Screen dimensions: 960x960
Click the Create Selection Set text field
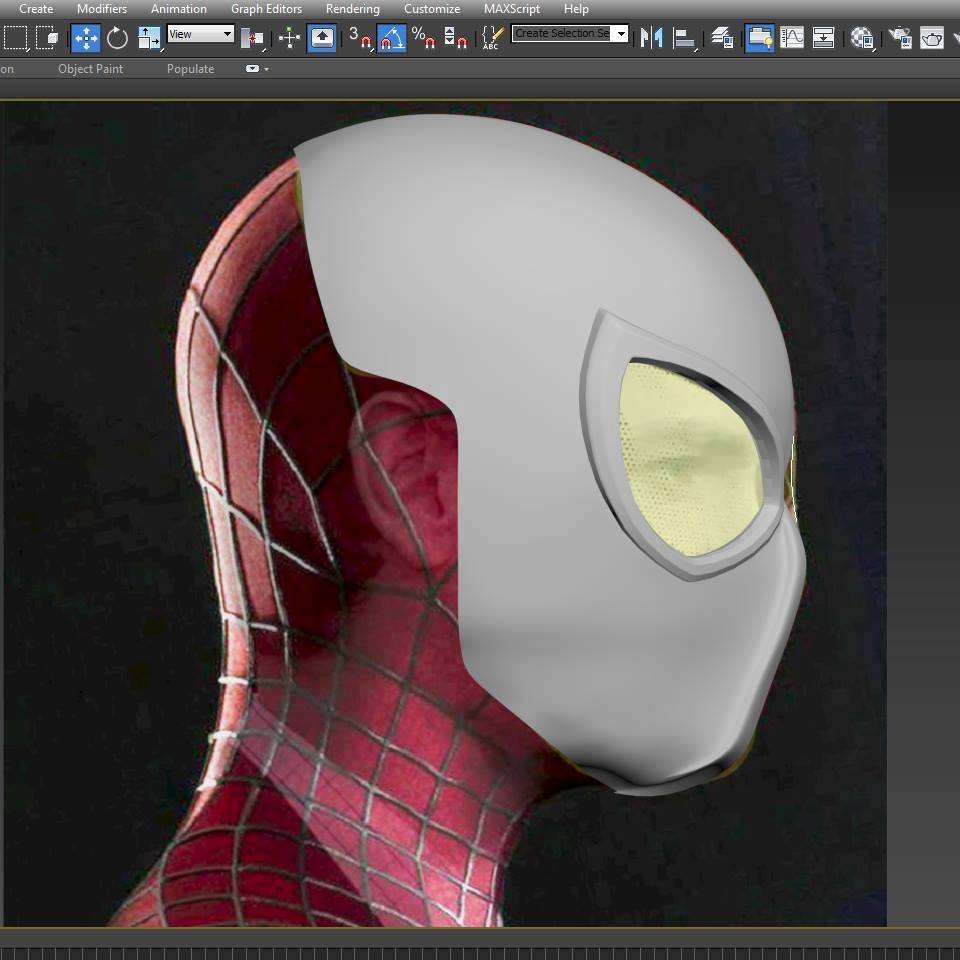pyautogui.click(x=562, y=33)
